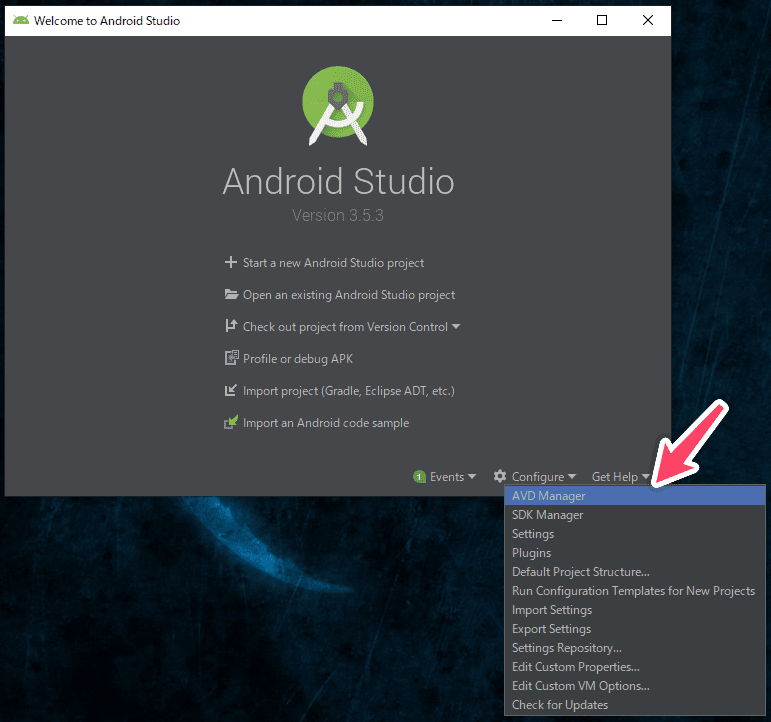Click the Profile or debug APK icon
Screen dimensions: 771x722
coord(231,358)
